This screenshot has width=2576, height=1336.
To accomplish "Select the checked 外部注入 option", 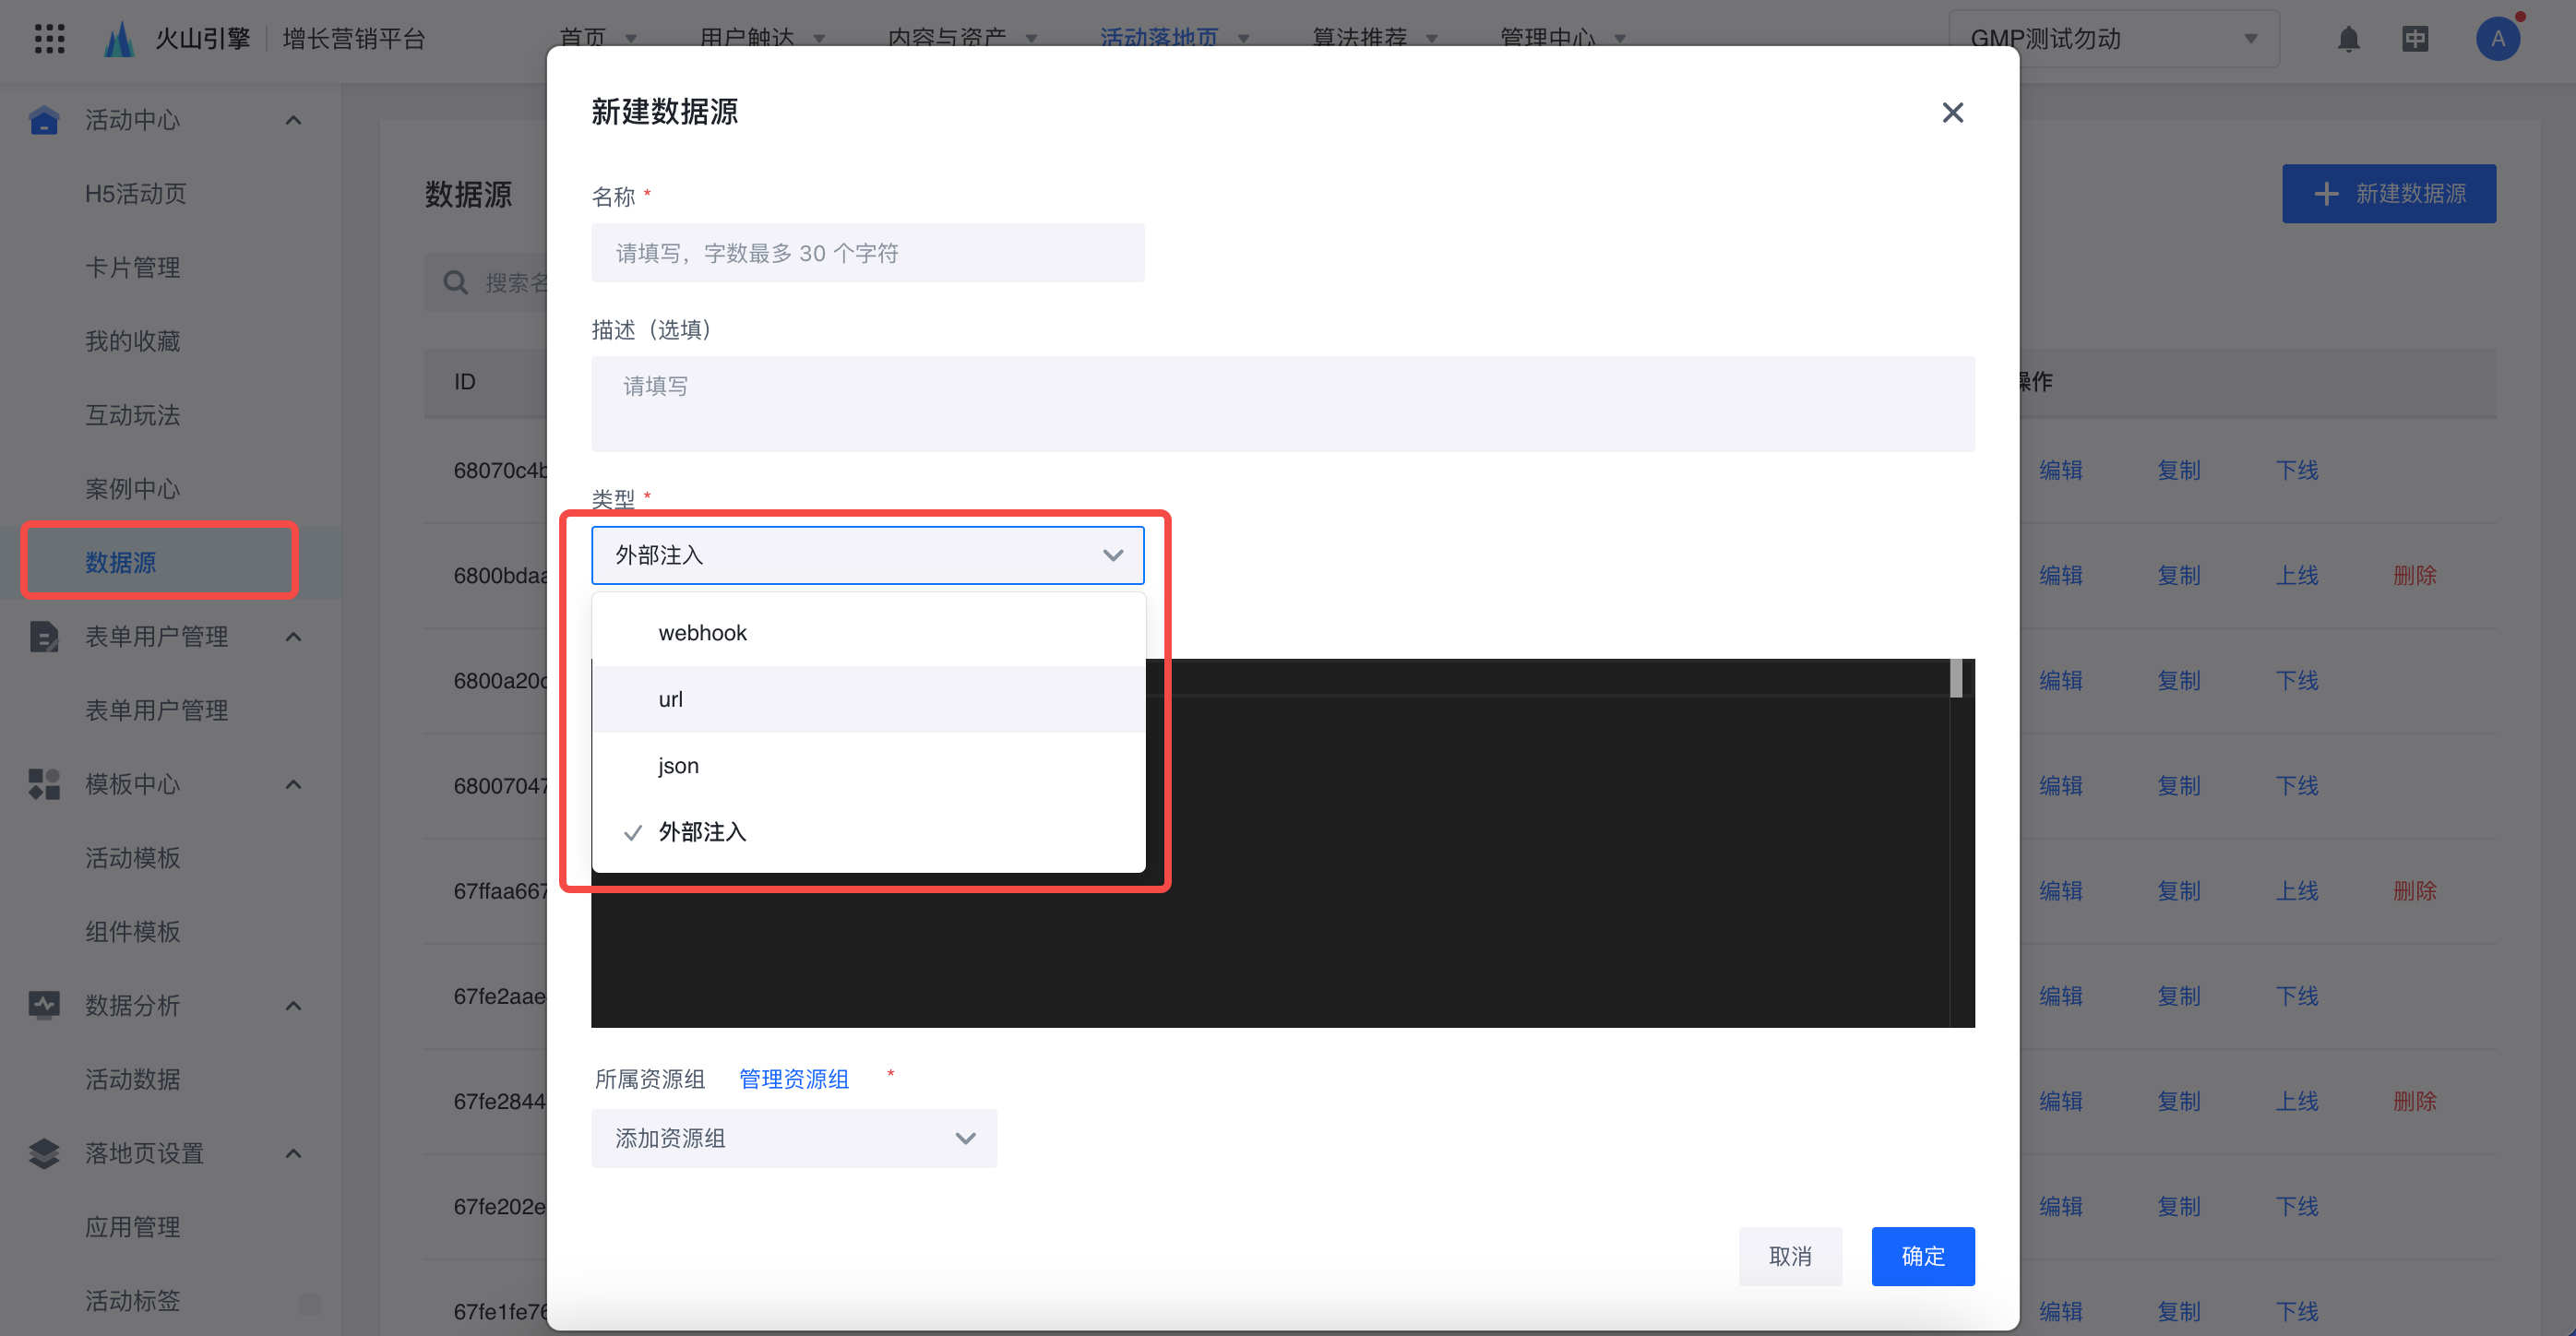I will point(702,832).
